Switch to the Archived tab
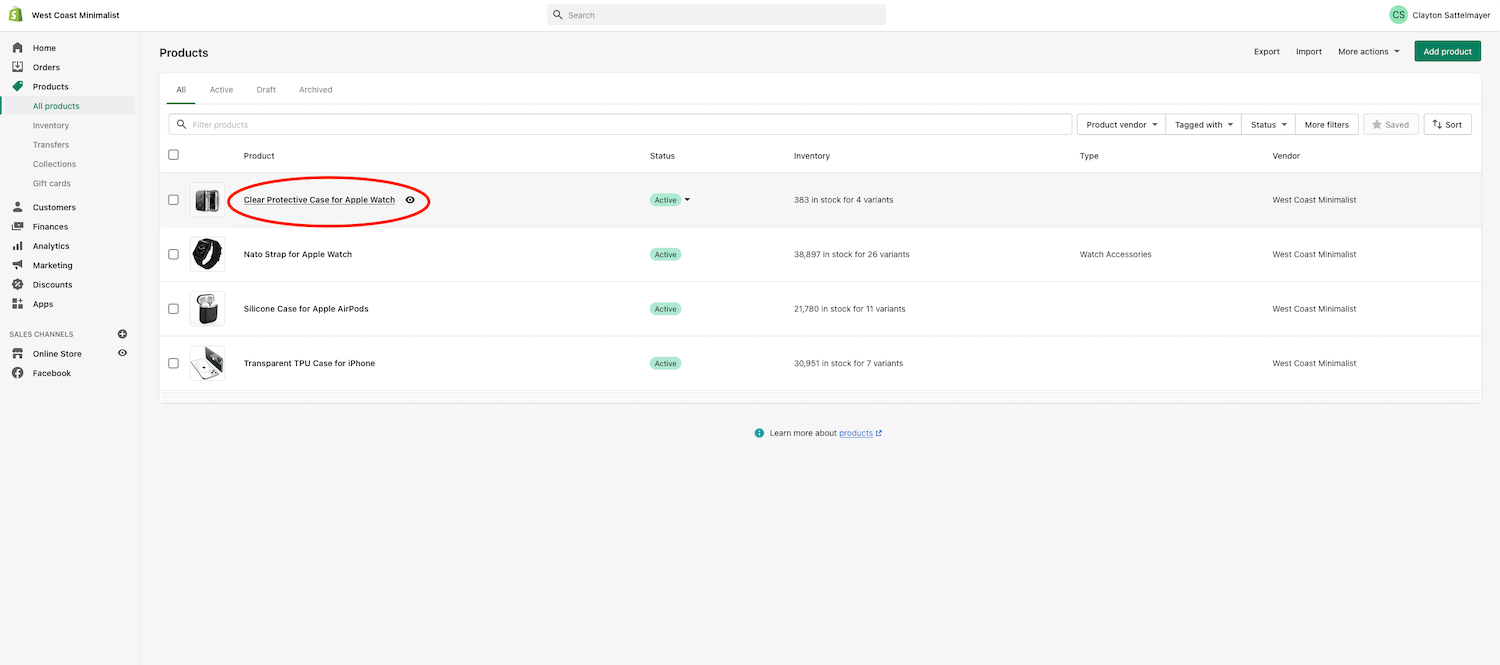 coord(316,90)
